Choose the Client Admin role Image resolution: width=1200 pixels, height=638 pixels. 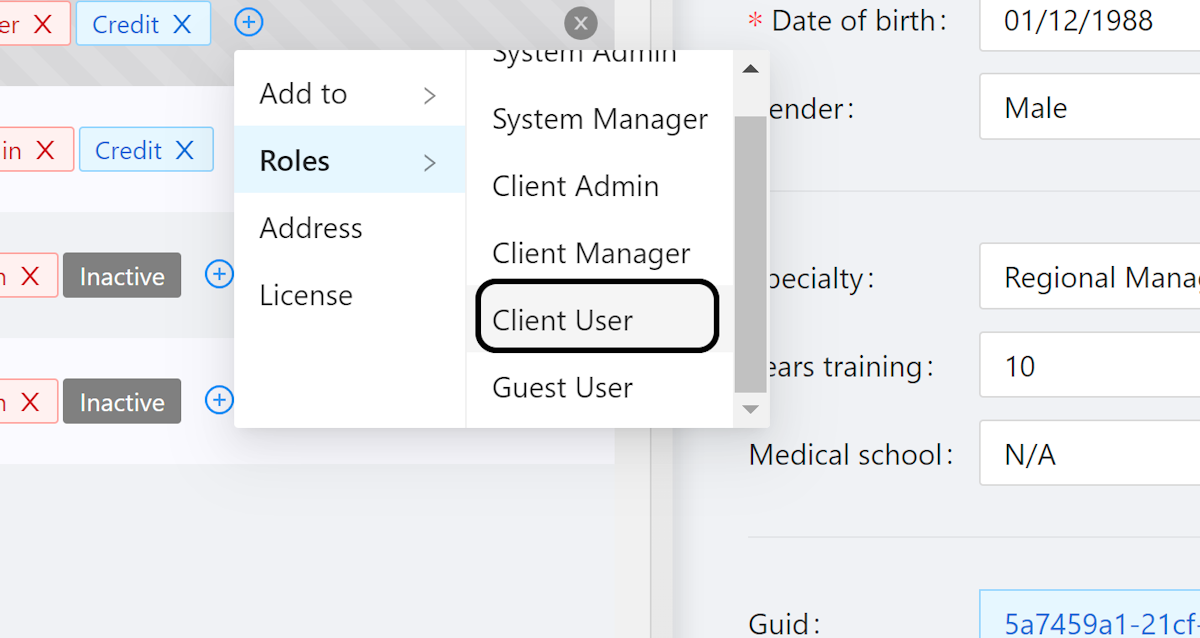[600, 186]
